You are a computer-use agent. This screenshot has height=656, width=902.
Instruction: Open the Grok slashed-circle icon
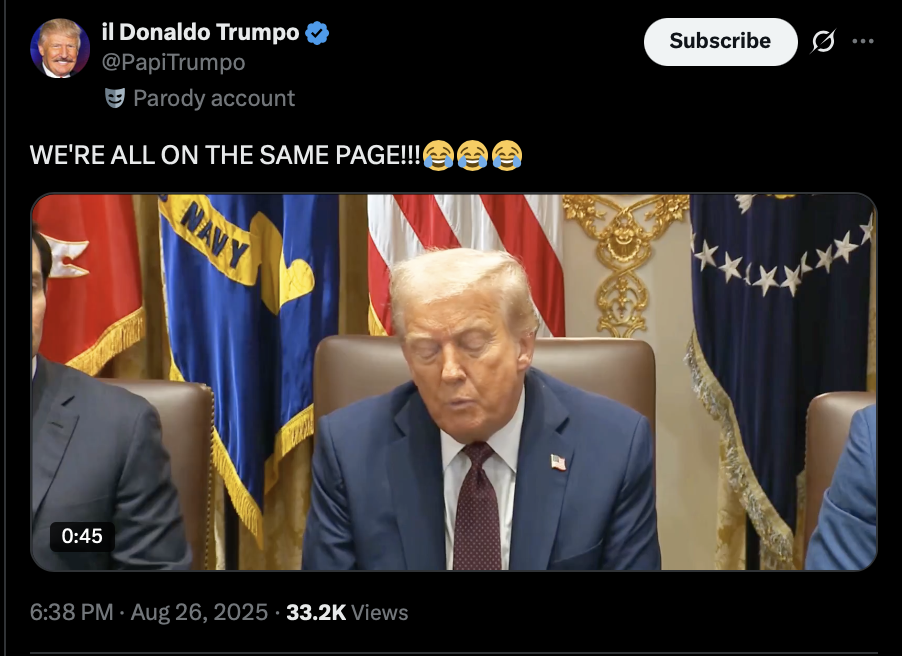[823, 41]
